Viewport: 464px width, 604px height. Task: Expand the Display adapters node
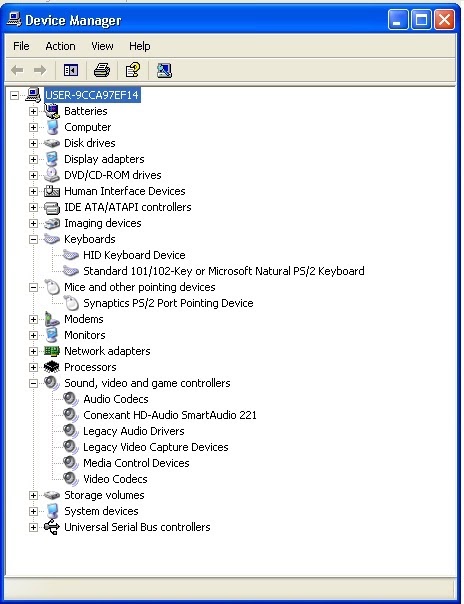tap(34, 159)
